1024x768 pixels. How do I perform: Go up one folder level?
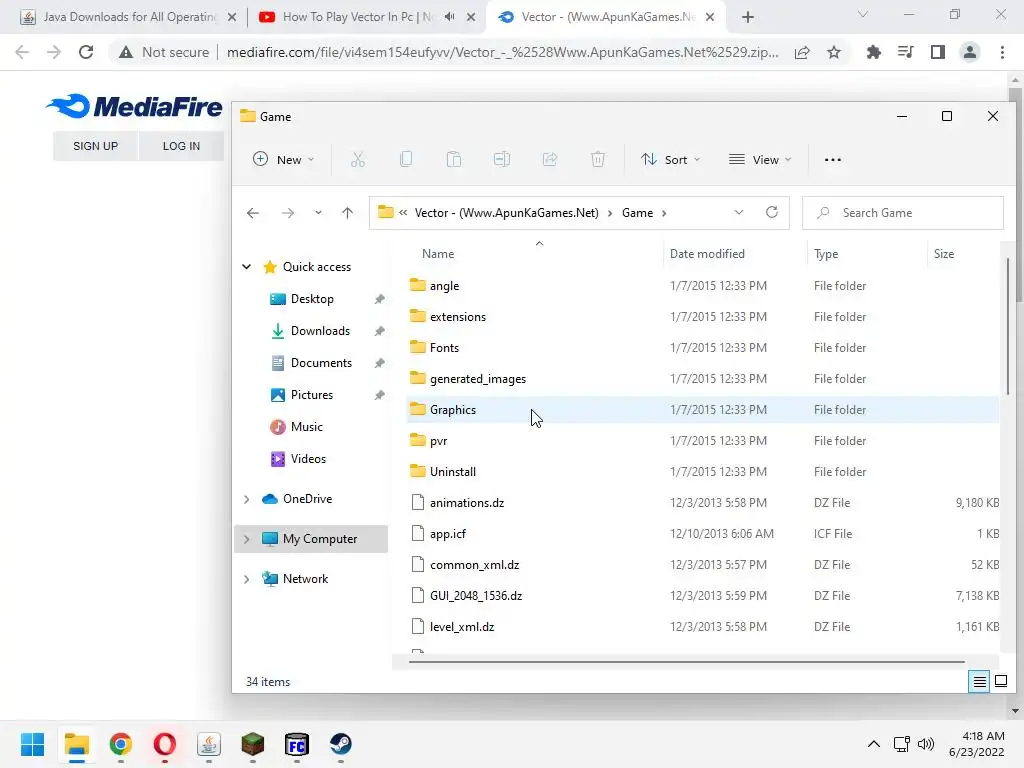click(x=347, y=213)
